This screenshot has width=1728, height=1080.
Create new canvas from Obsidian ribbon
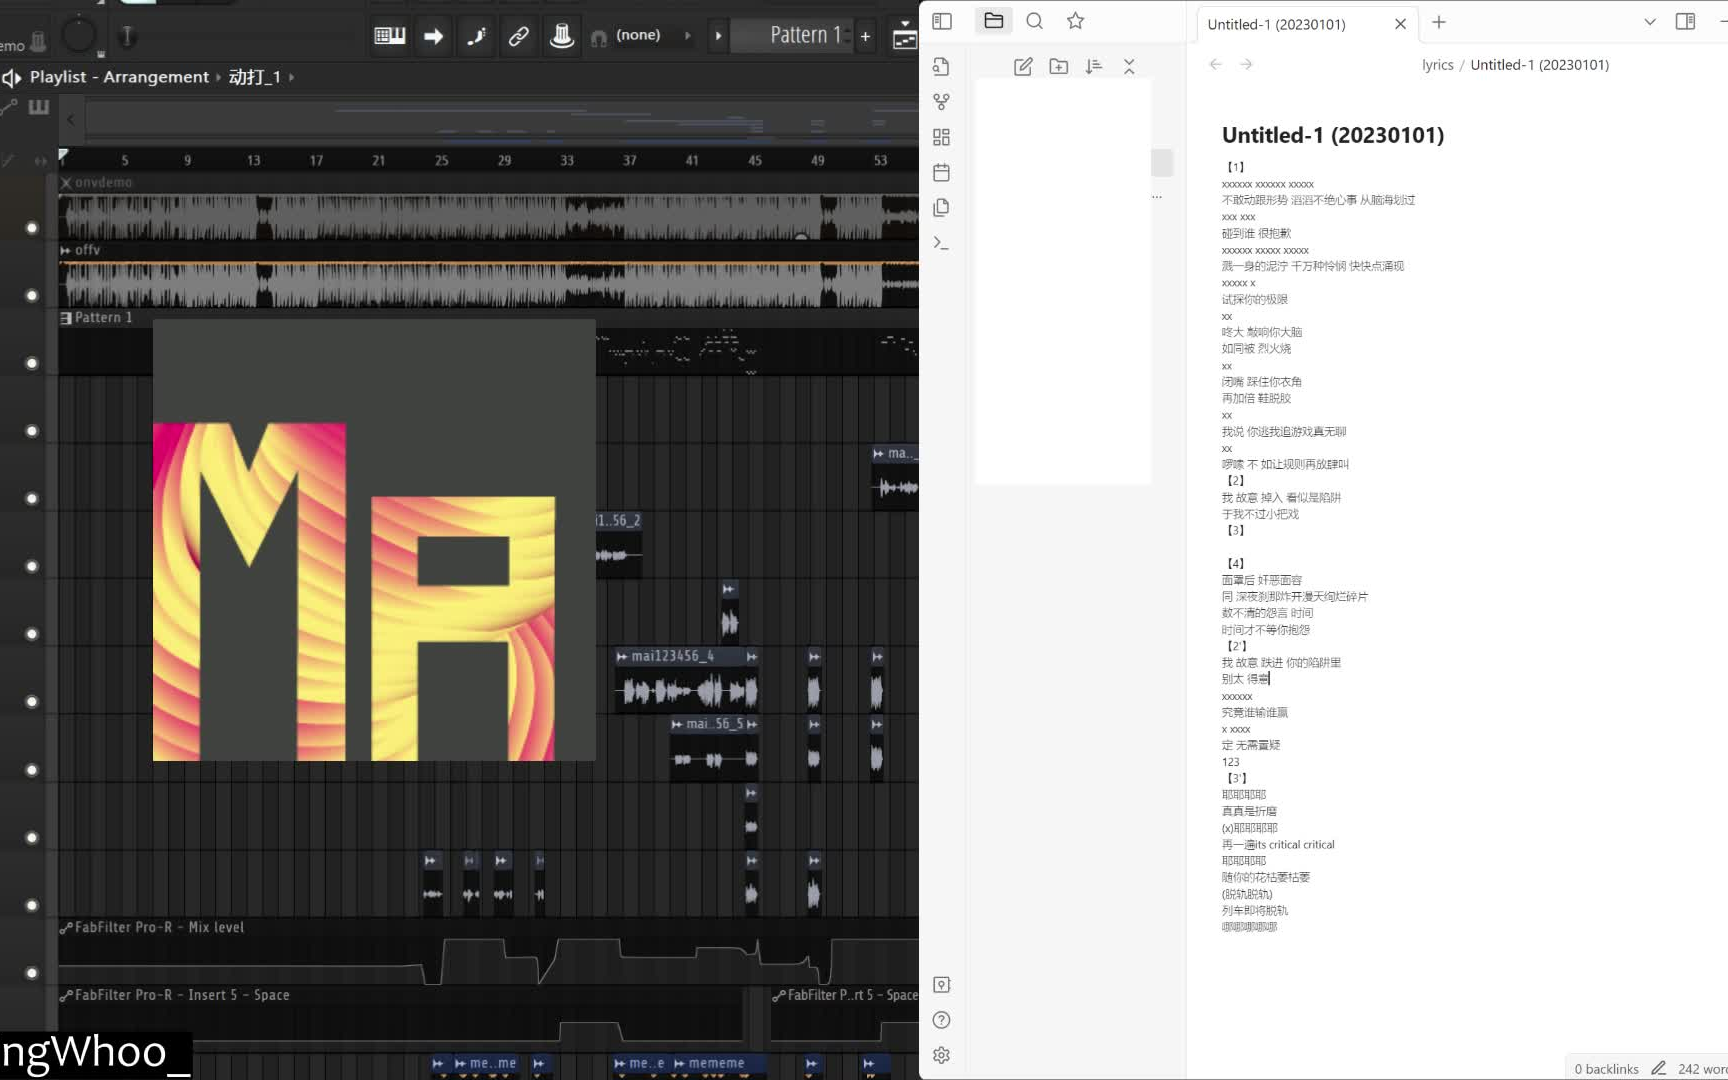pos(941,137)
